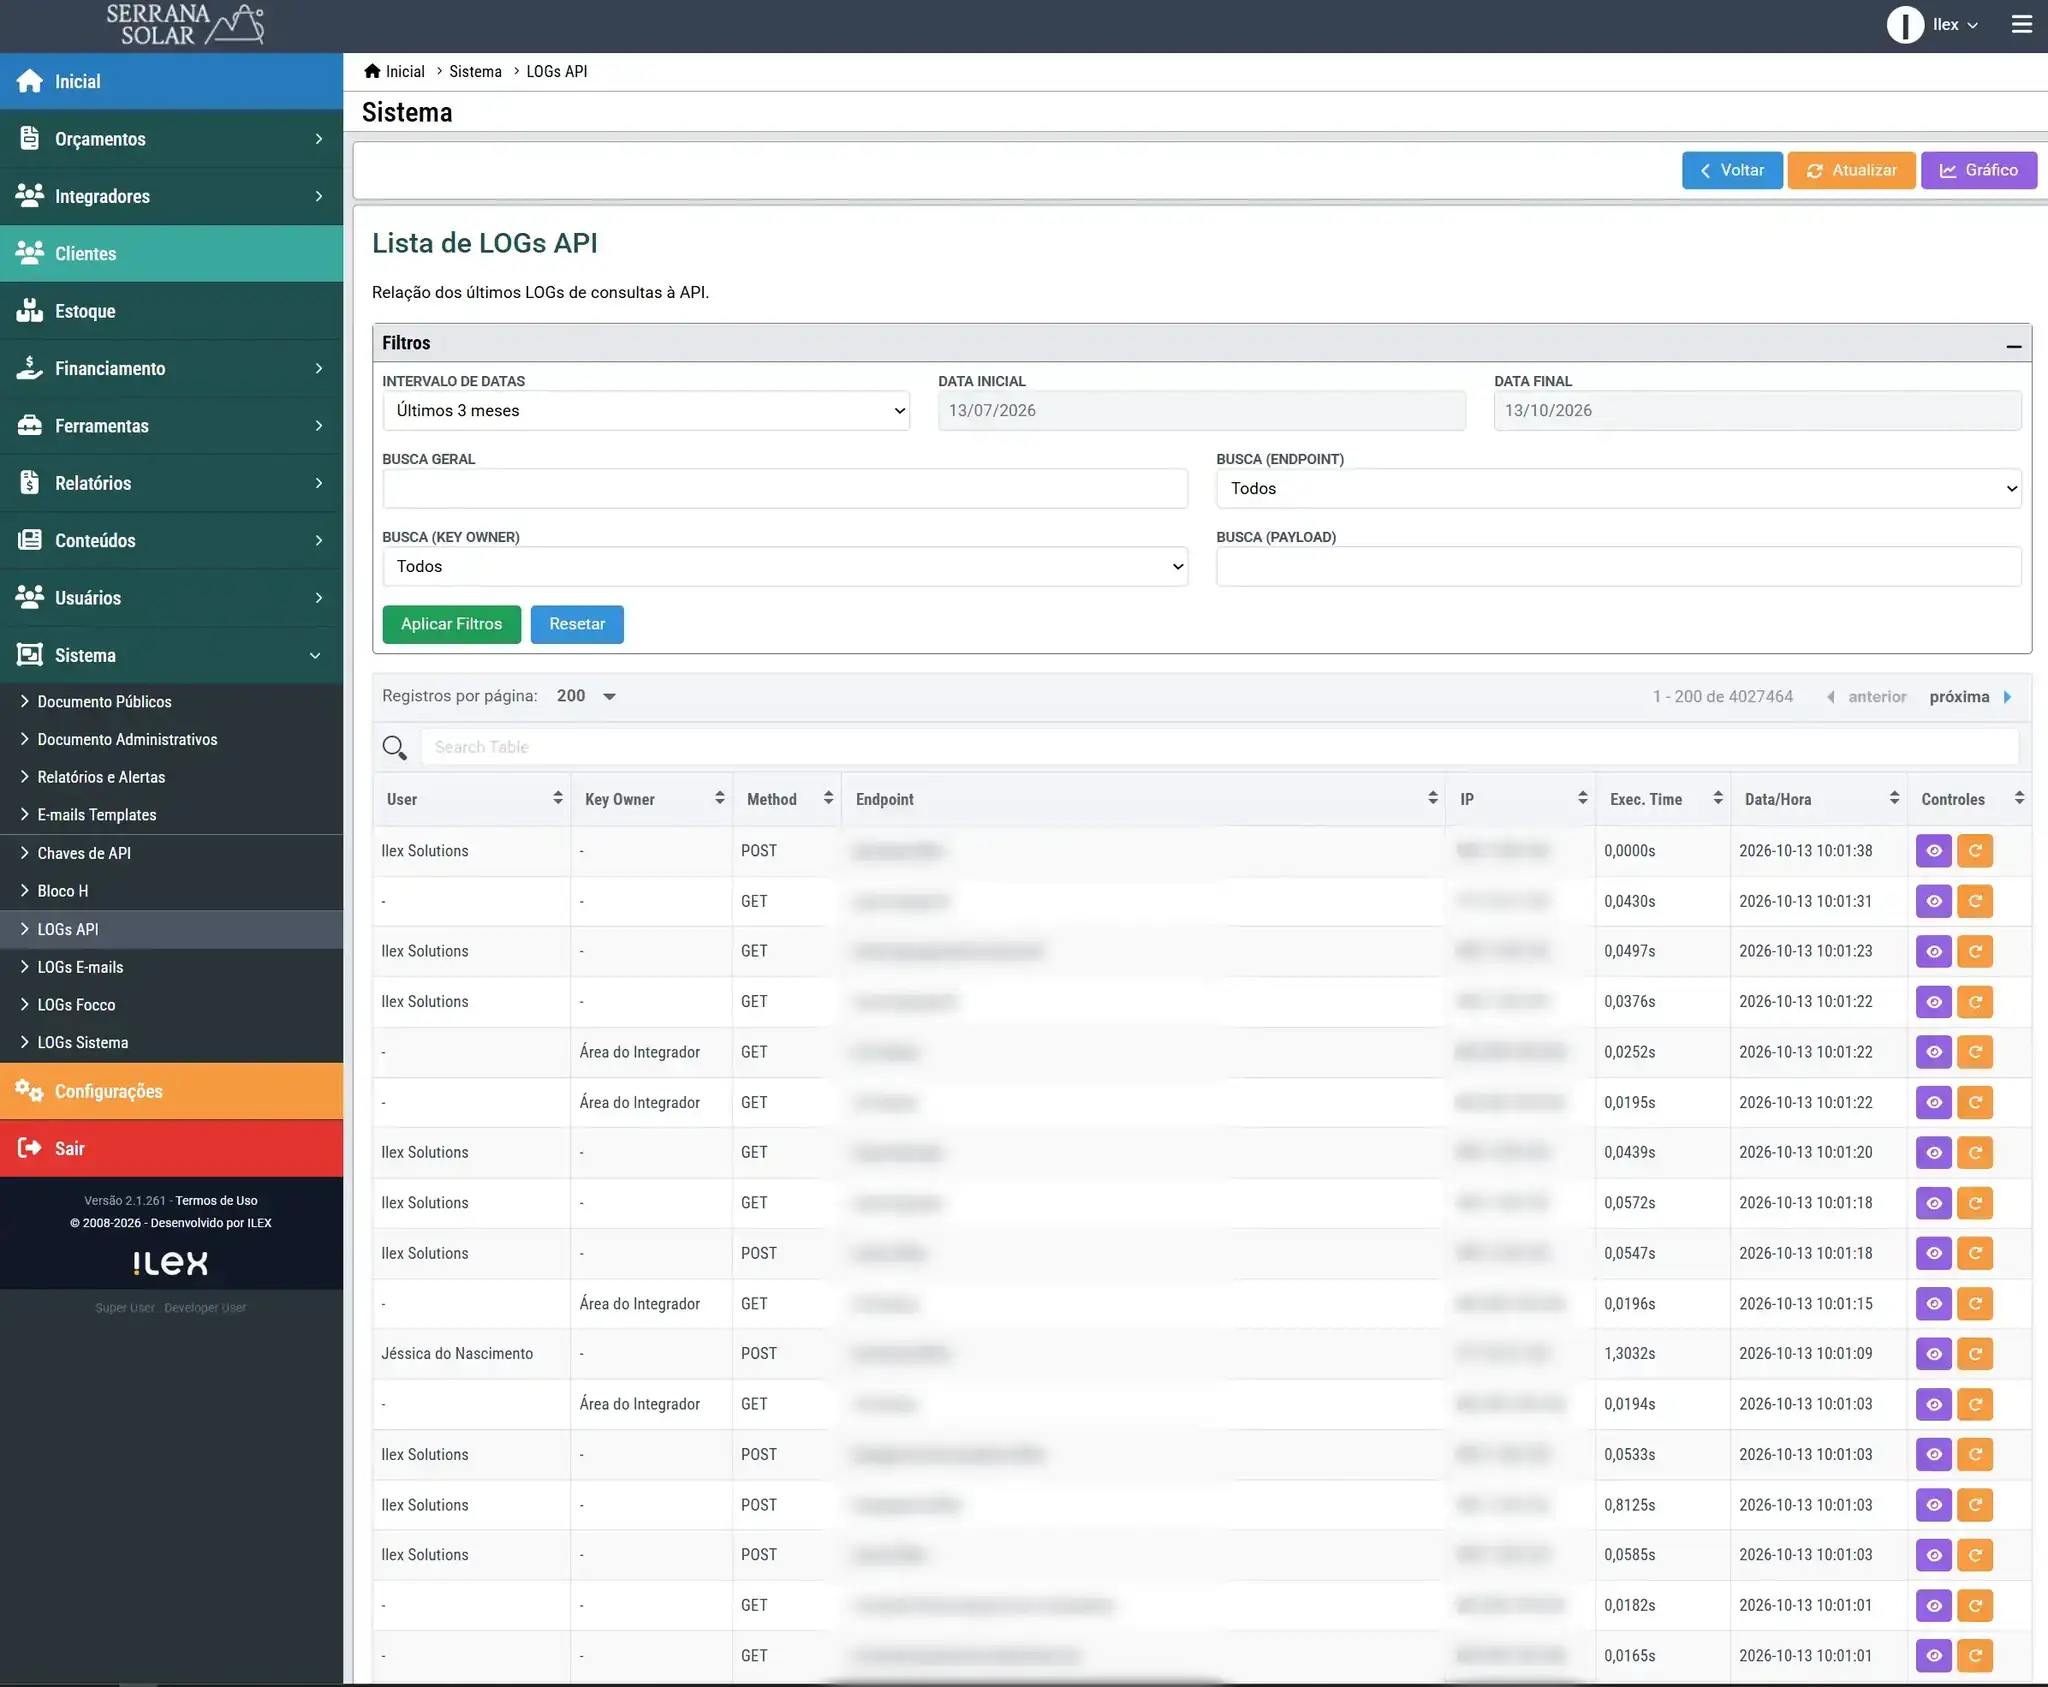The width and height of the screenshot is (2048, 1687).
Task: Click the eye icon on the 10:01:31 row
Action: [1933, 901]
